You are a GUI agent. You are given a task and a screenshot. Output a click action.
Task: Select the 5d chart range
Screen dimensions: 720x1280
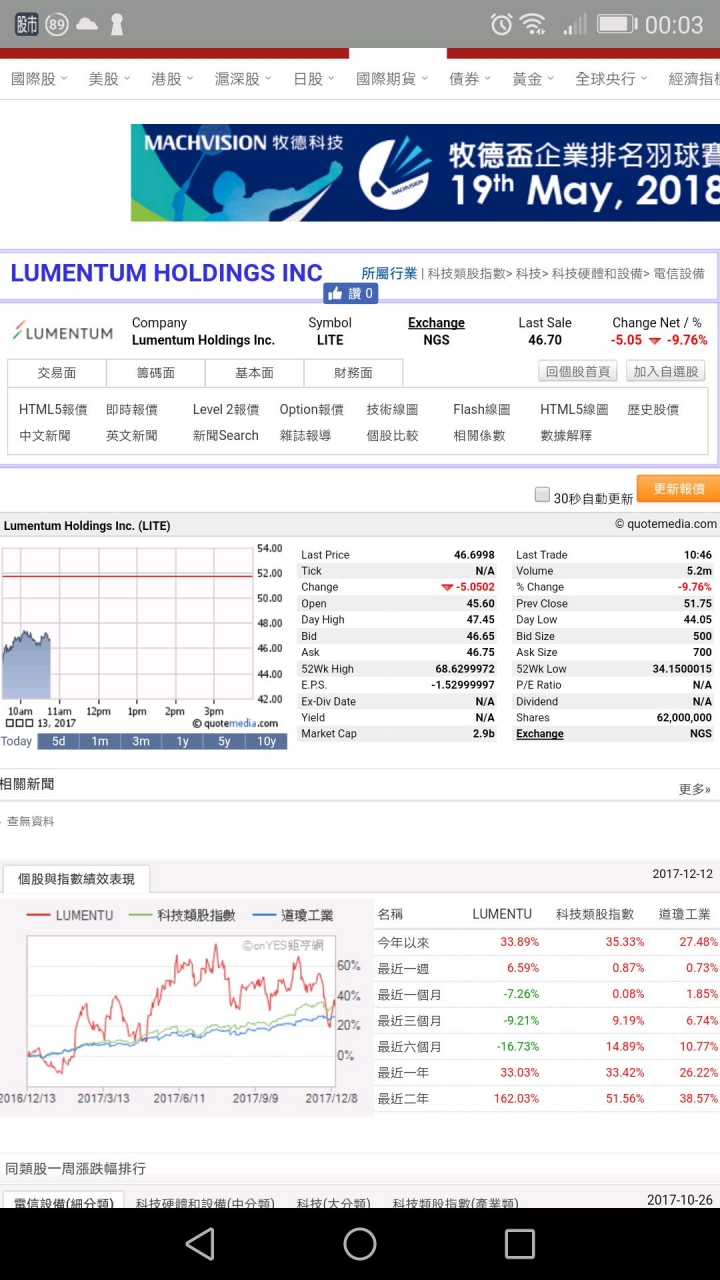point(58,741)
